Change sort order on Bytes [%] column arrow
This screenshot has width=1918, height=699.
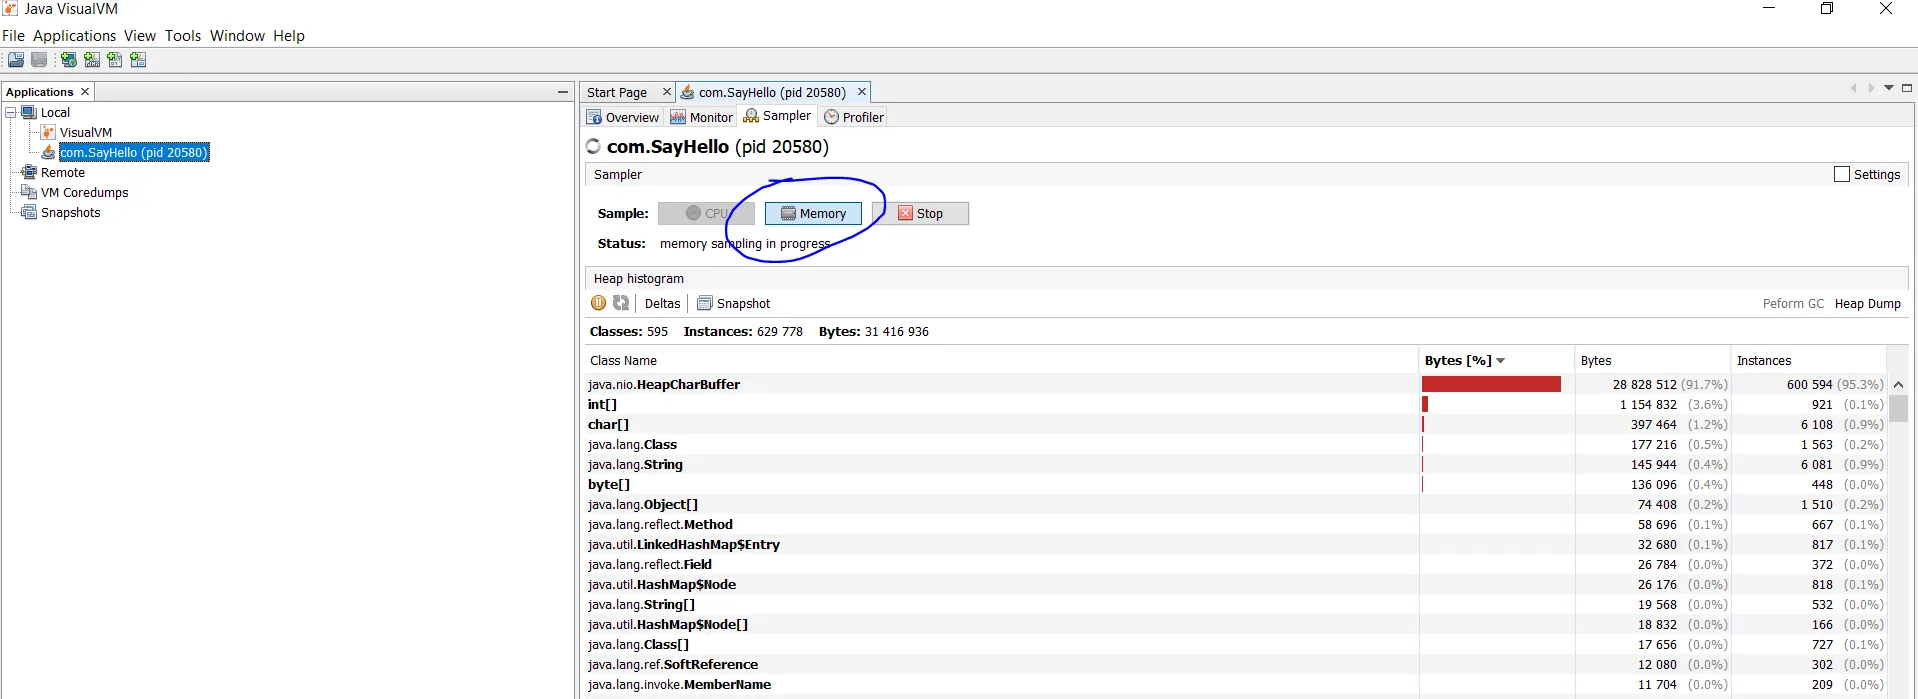pyautogui.click(x=1501, y=361)
